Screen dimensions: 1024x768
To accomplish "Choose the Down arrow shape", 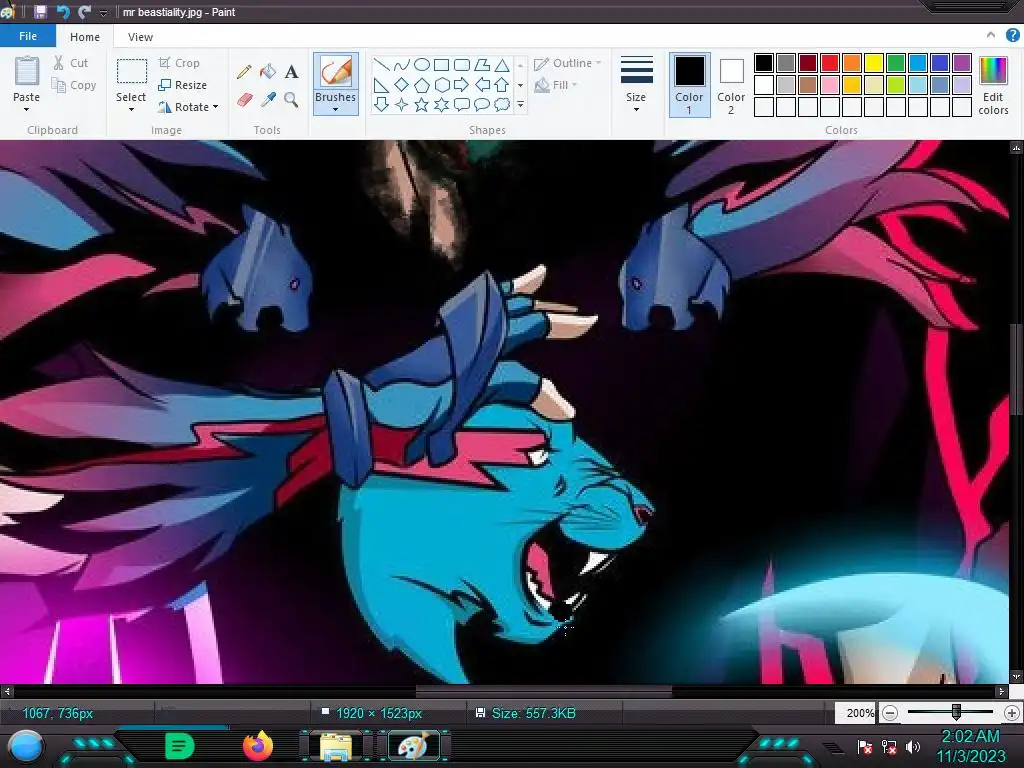I will pyautogui.click(x=381, y=104).
